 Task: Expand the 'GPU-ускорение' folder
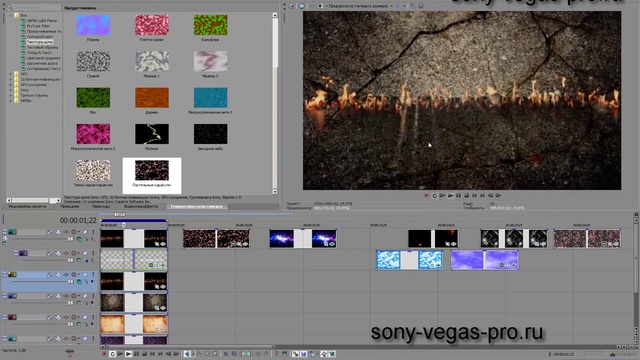pyautogui.click(x=11, y=84)
